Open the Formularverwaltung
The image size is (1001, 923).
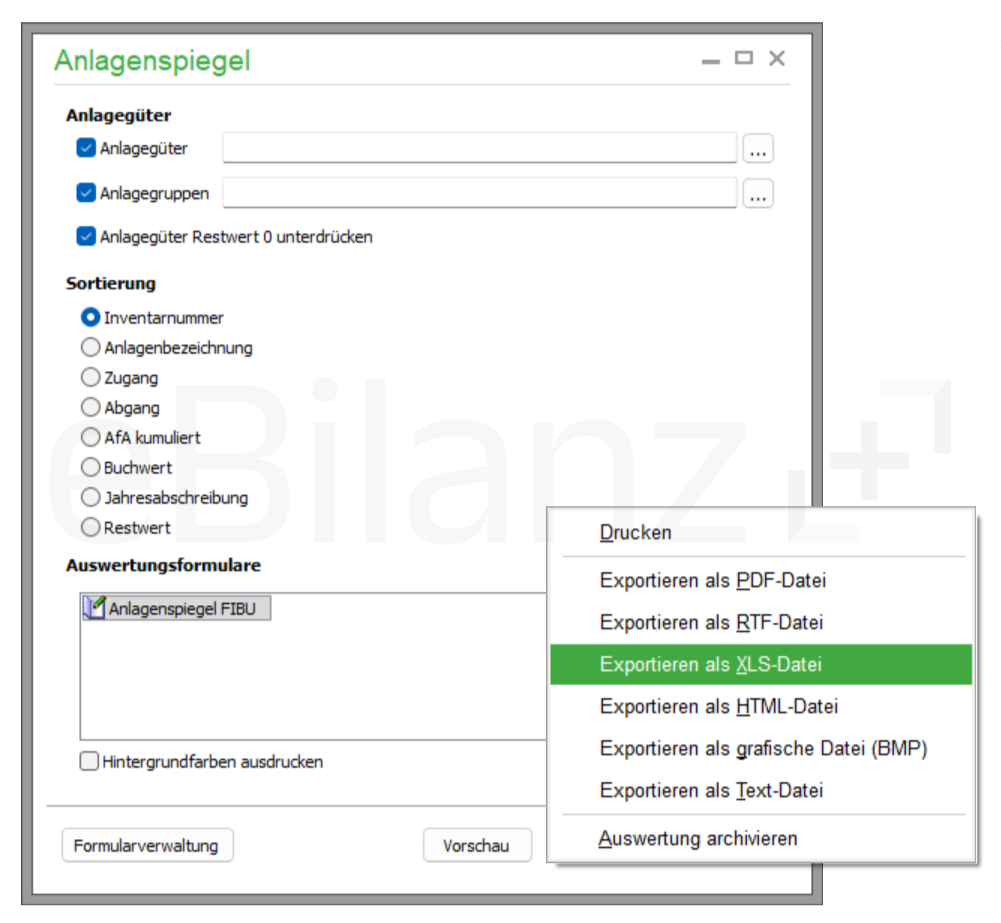click(147, 845)
